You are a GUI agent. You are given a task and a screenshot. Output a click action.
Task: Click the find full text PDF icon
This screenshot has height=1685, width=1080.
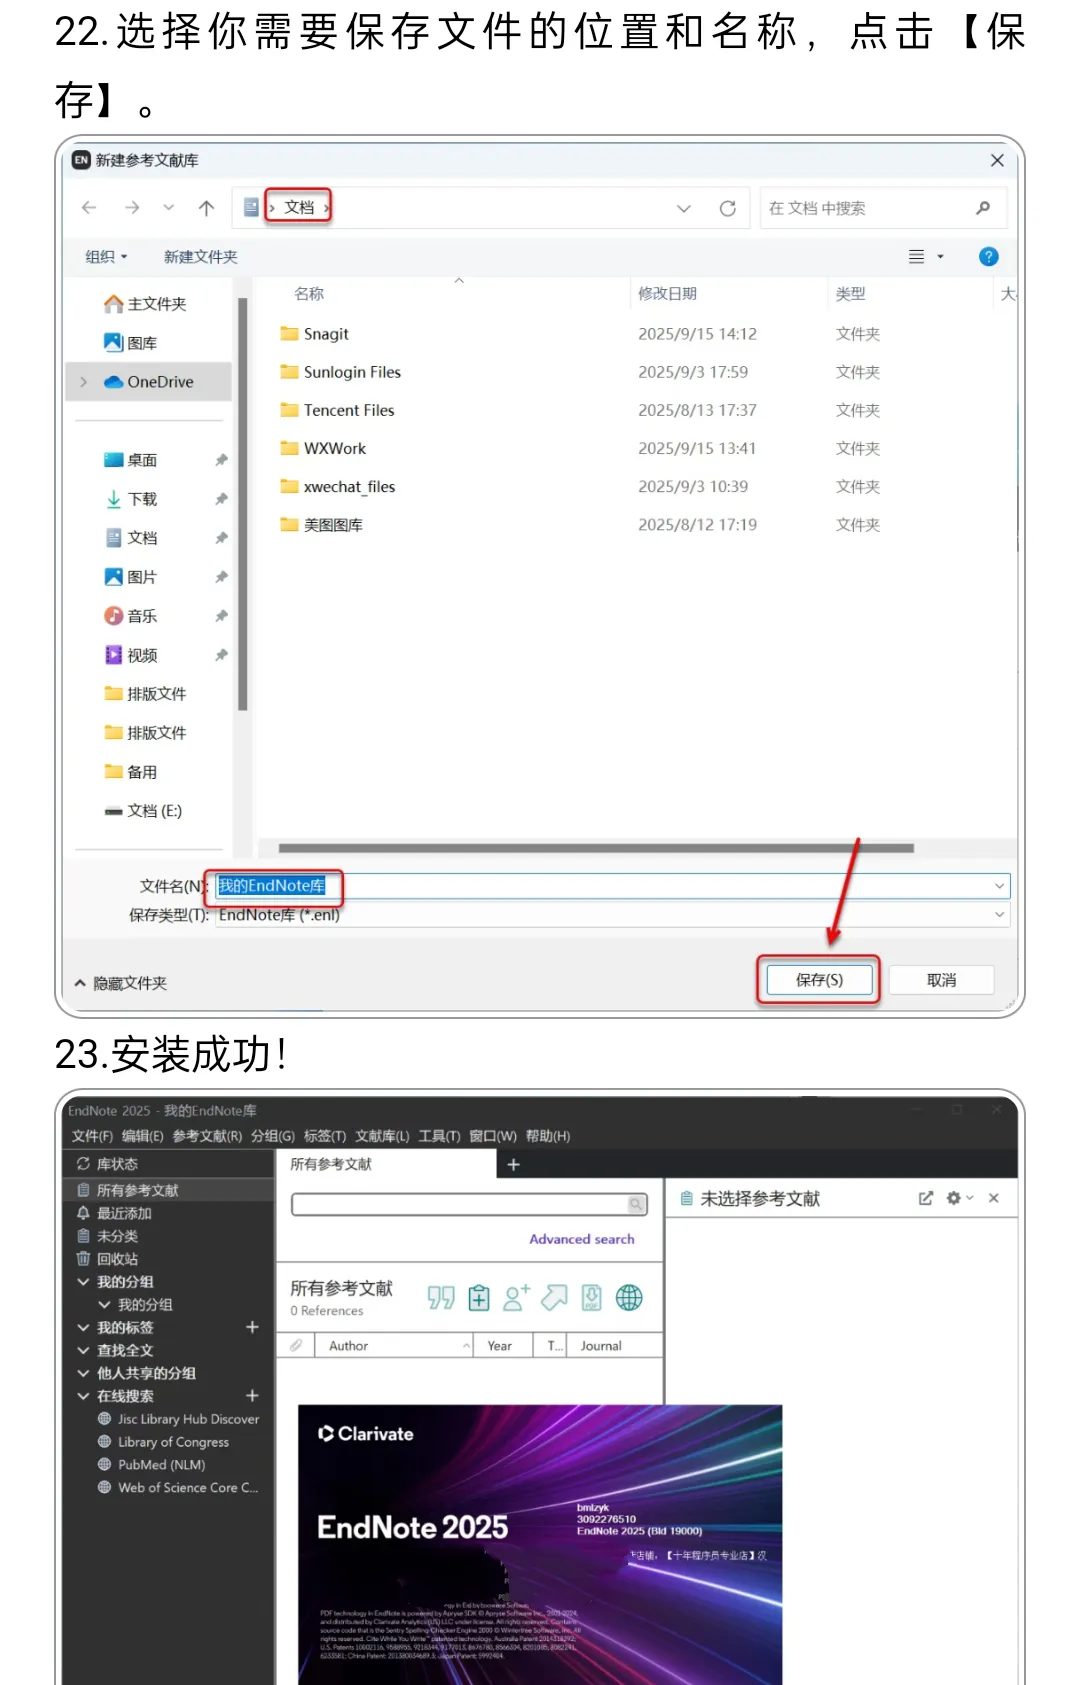coord(592,1298)
